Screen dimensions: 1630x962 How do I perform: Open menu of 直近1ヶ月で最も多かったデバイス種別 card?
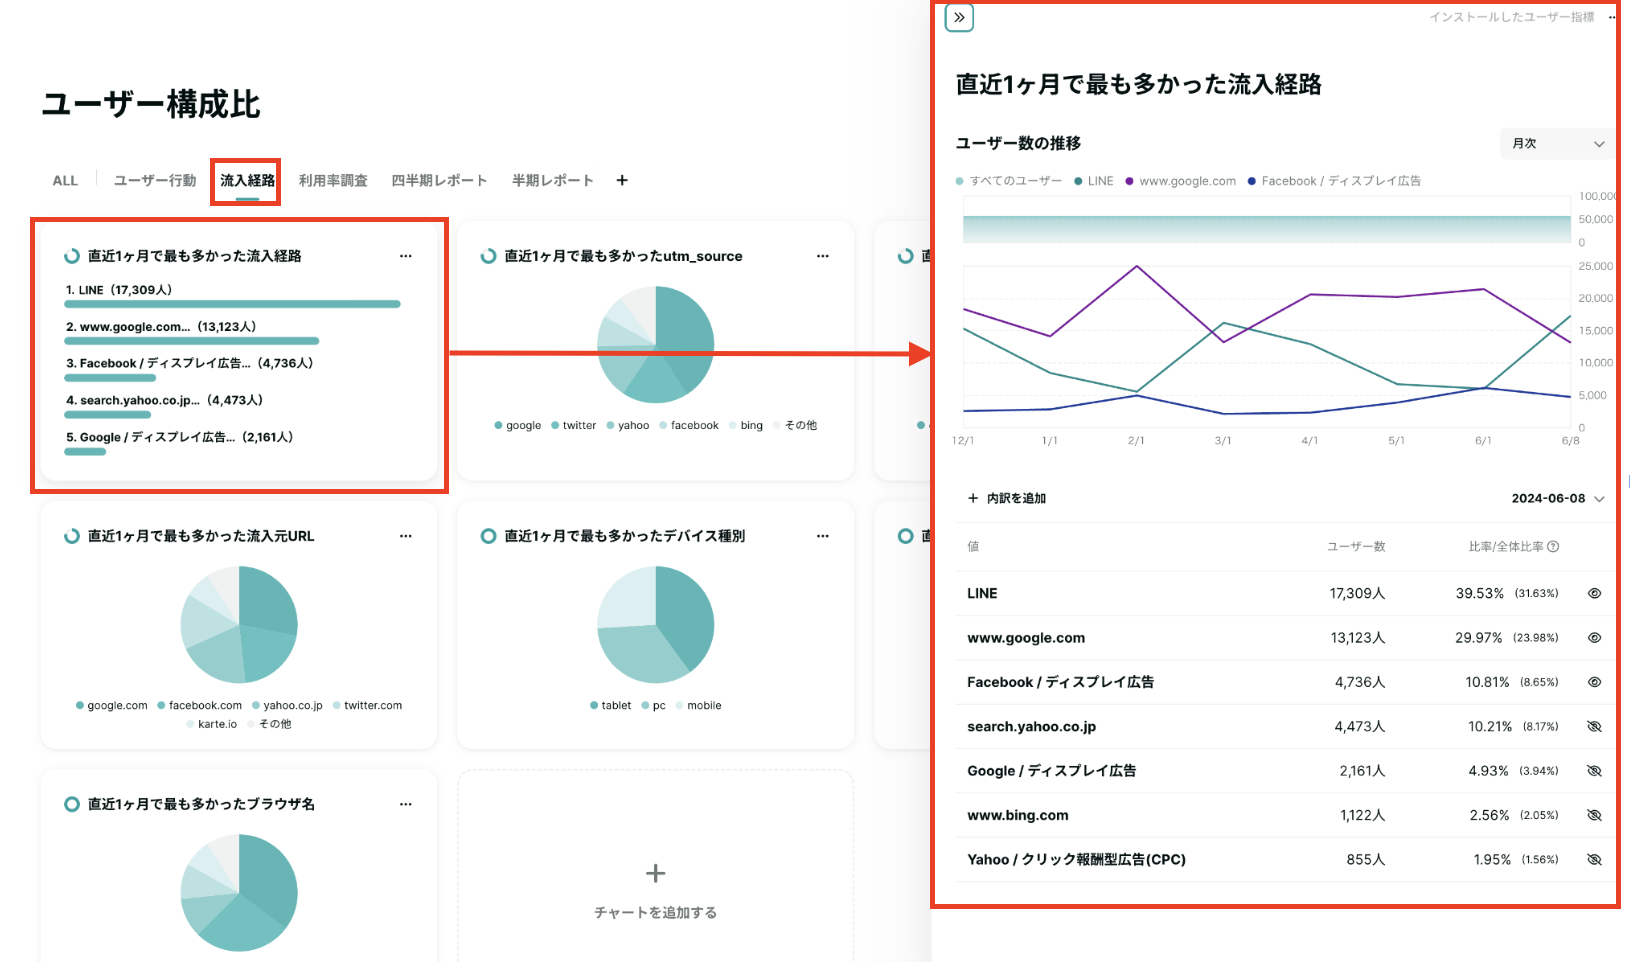click(823, 536)
